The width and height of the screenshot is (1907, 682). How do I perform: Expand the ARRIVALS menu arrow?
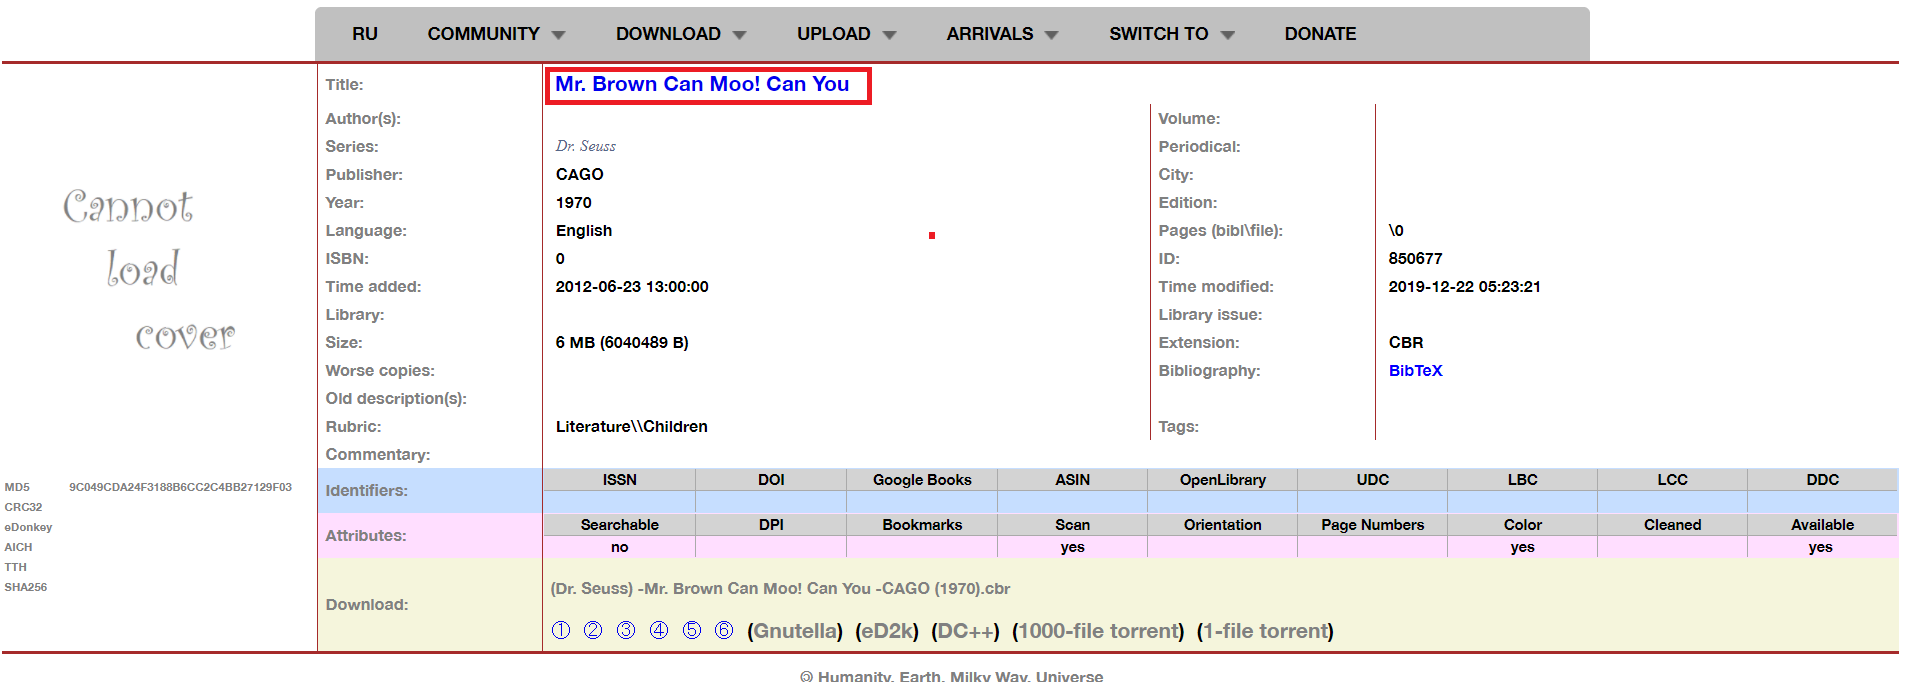point(1051,35)
